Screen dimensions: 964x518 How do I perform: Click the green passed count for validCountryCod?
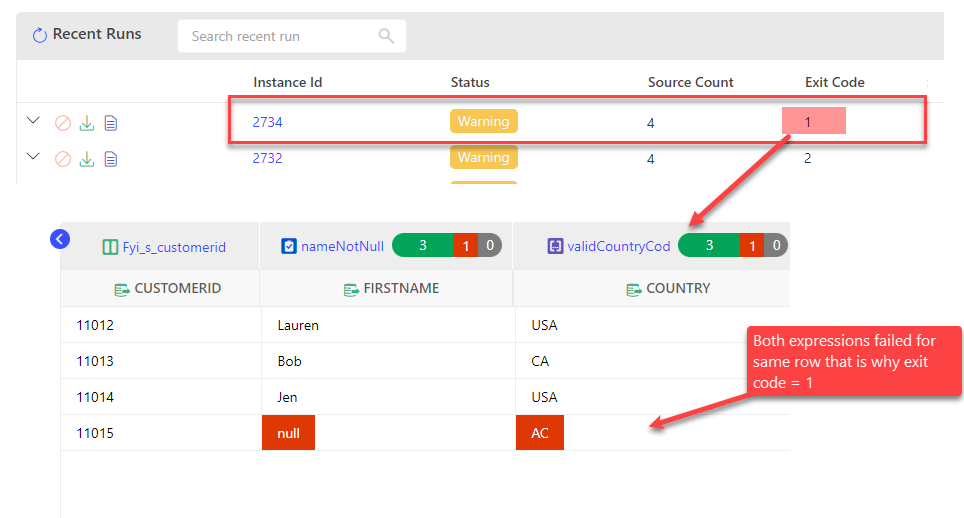(709, 245)
